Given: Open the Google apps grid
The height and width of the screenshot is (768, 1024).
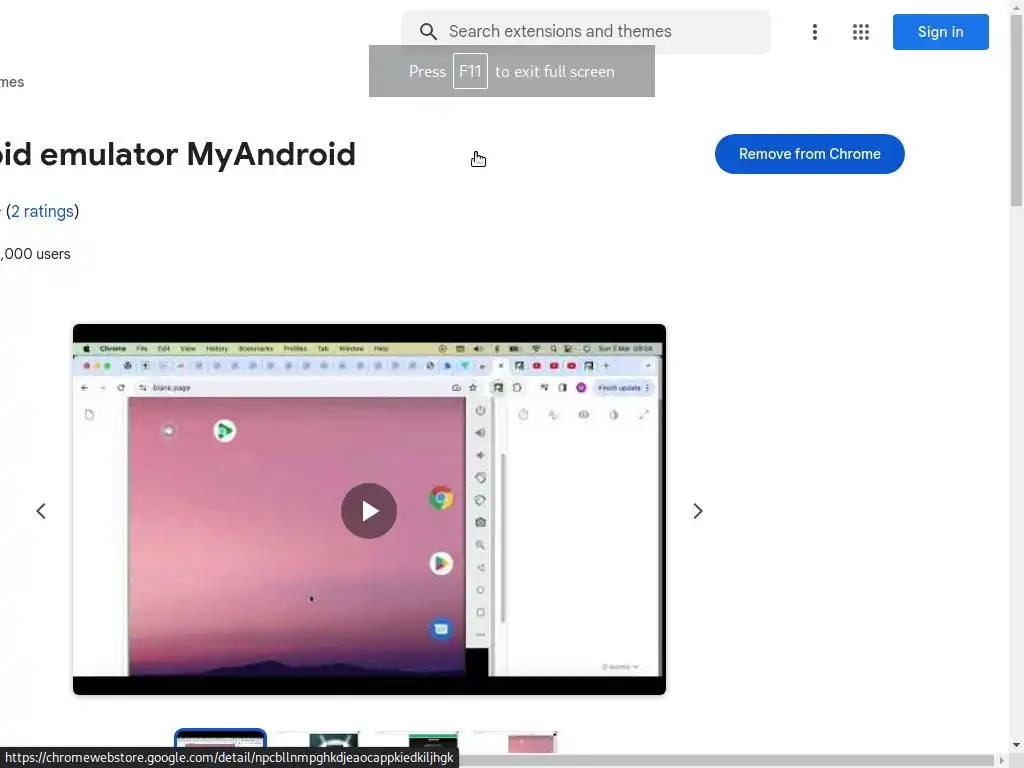Looking at the screenshot, I should click(861, 32).
